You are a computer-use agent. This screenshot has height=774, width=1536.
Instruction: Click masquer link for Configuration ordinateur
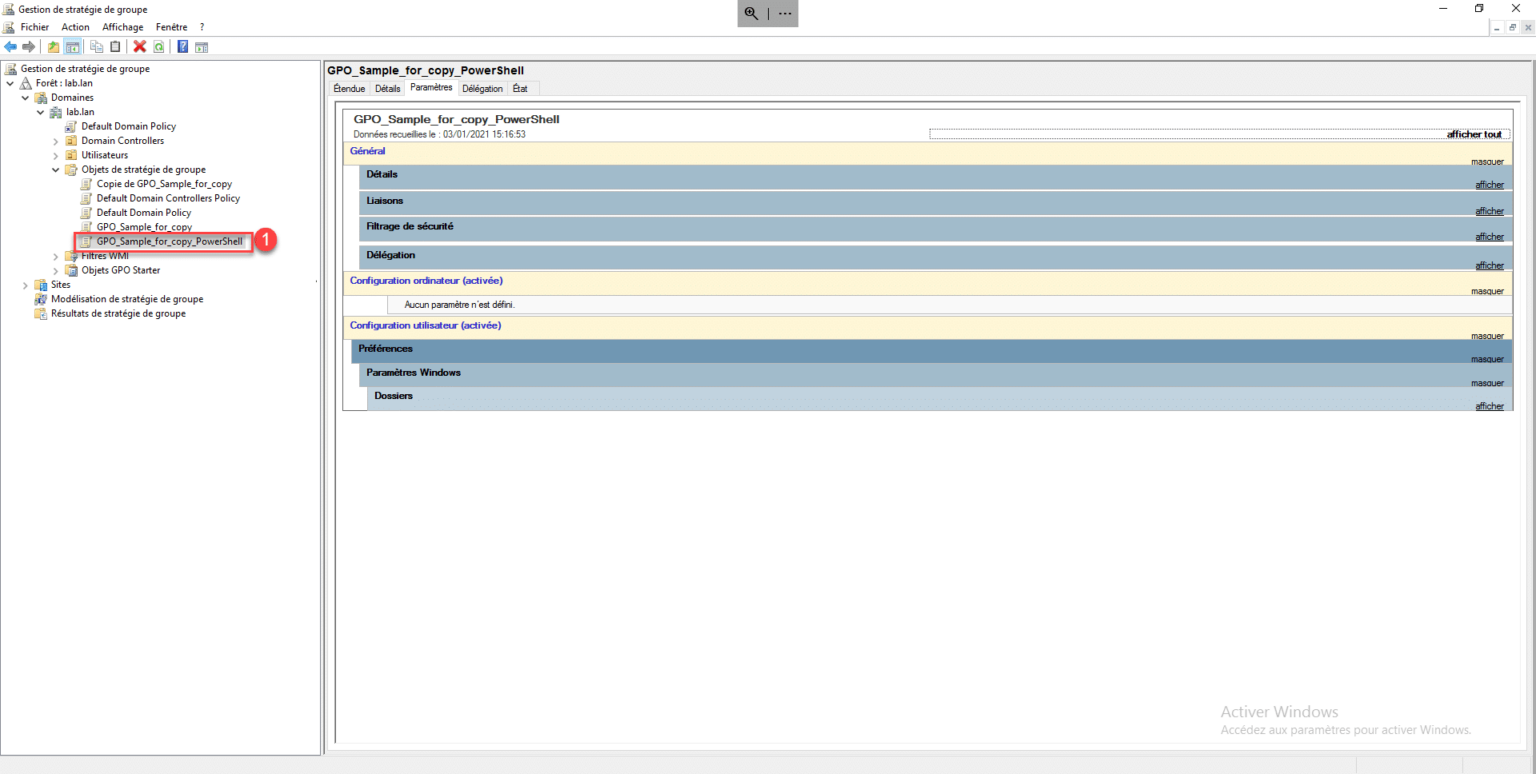(x=1487, y=291)
